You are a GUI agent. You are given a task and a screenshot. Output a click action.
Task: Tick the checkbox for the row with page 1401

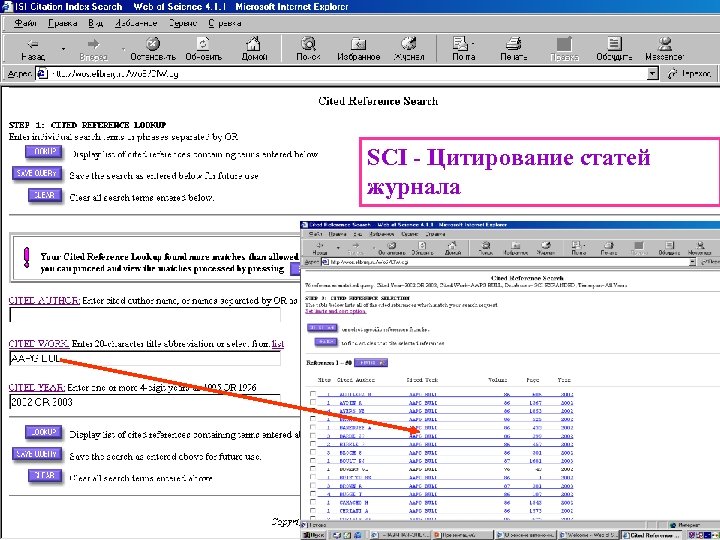pyautogui.click(x=313, y=461)
